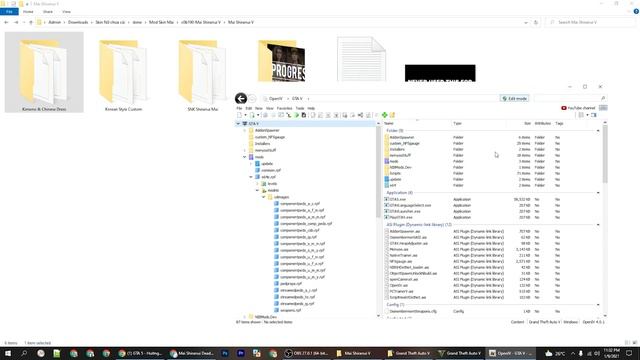Switch to the OBS taskbar button

[307, 353]
